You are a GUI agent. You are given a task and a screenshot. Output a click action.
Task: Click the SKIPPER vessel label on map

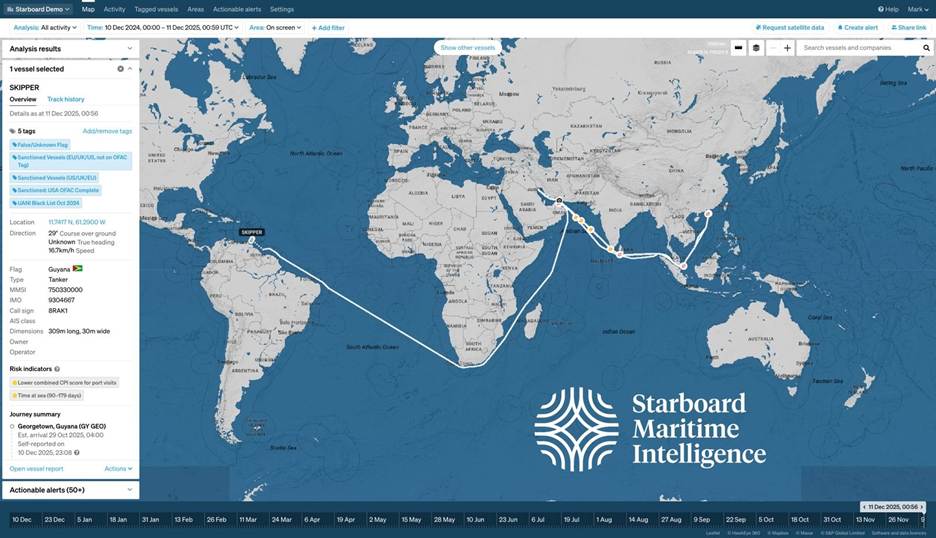click(251, 232)
